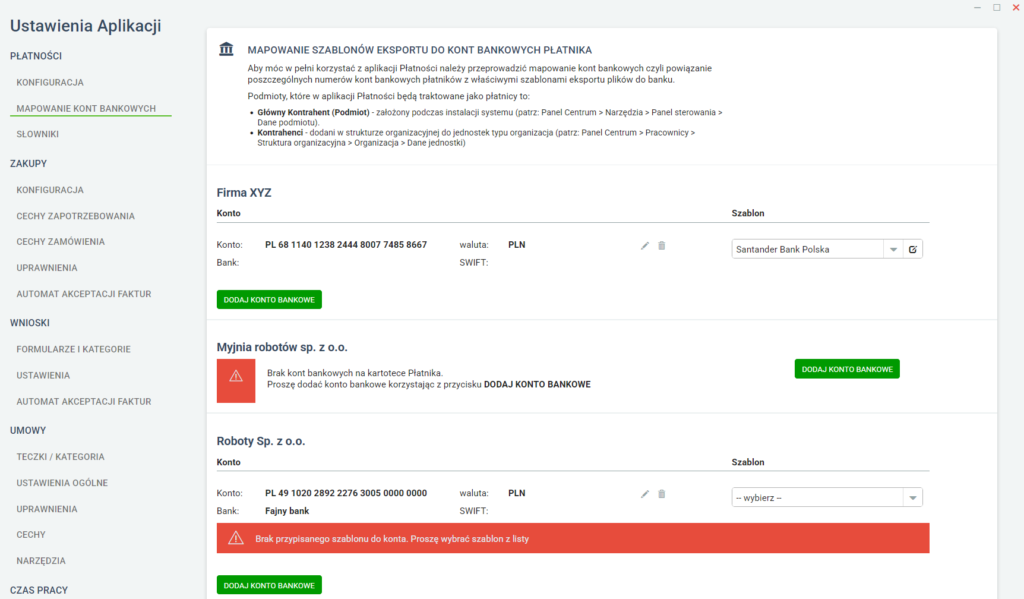This screenshot has height=599, width=1024.
Task: Expand arrow of the '-- wybierz --' combo box
Action: [912, 498]
